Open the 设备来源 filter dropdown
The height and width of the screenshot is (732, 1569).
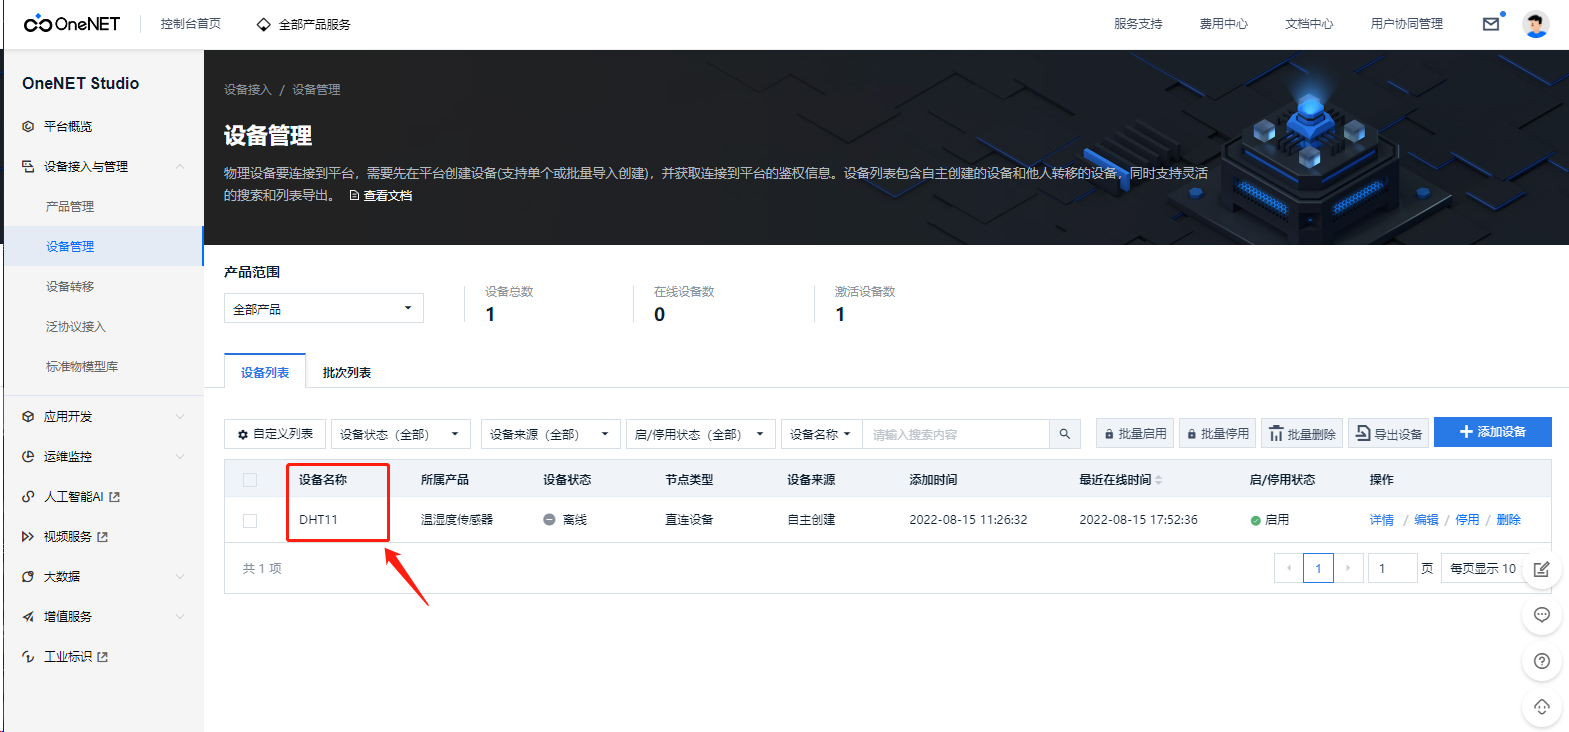point(551,434)
